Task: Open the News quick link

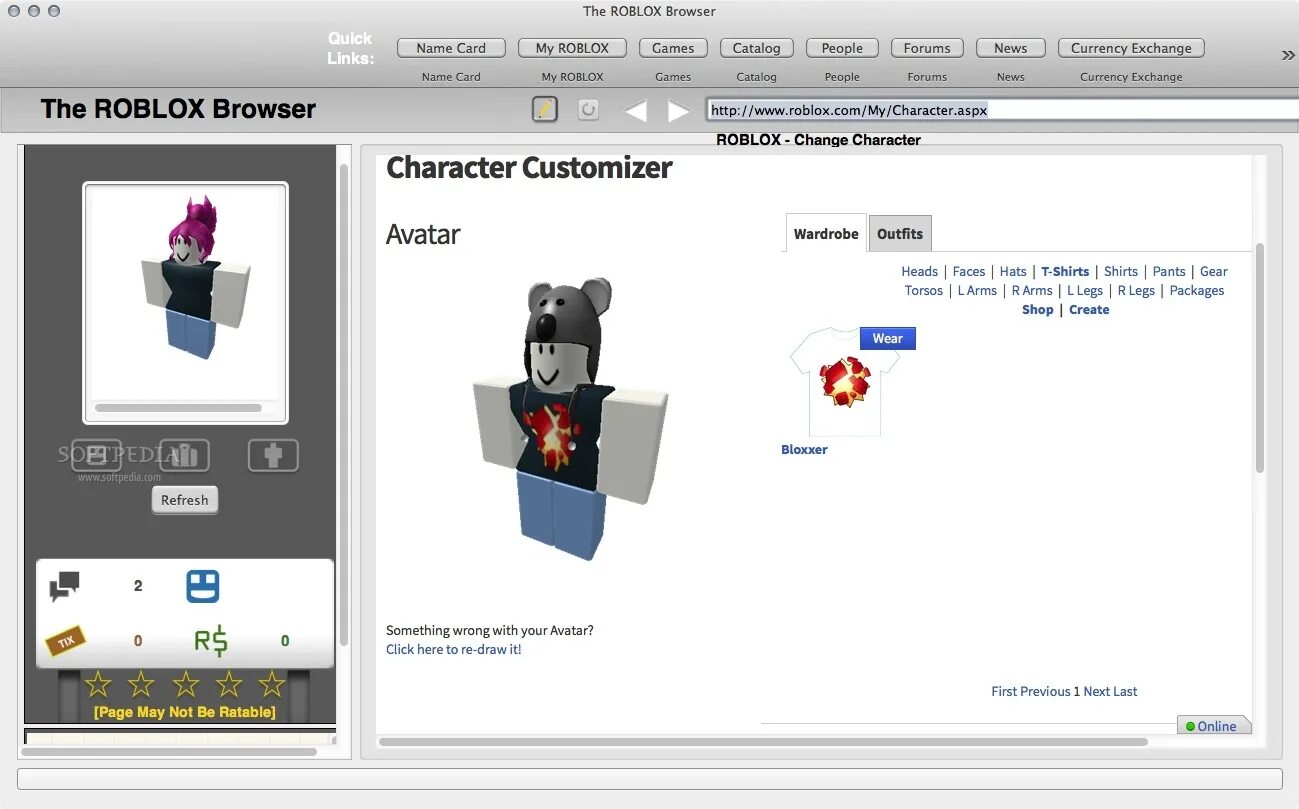Action: coord(1010,48)
